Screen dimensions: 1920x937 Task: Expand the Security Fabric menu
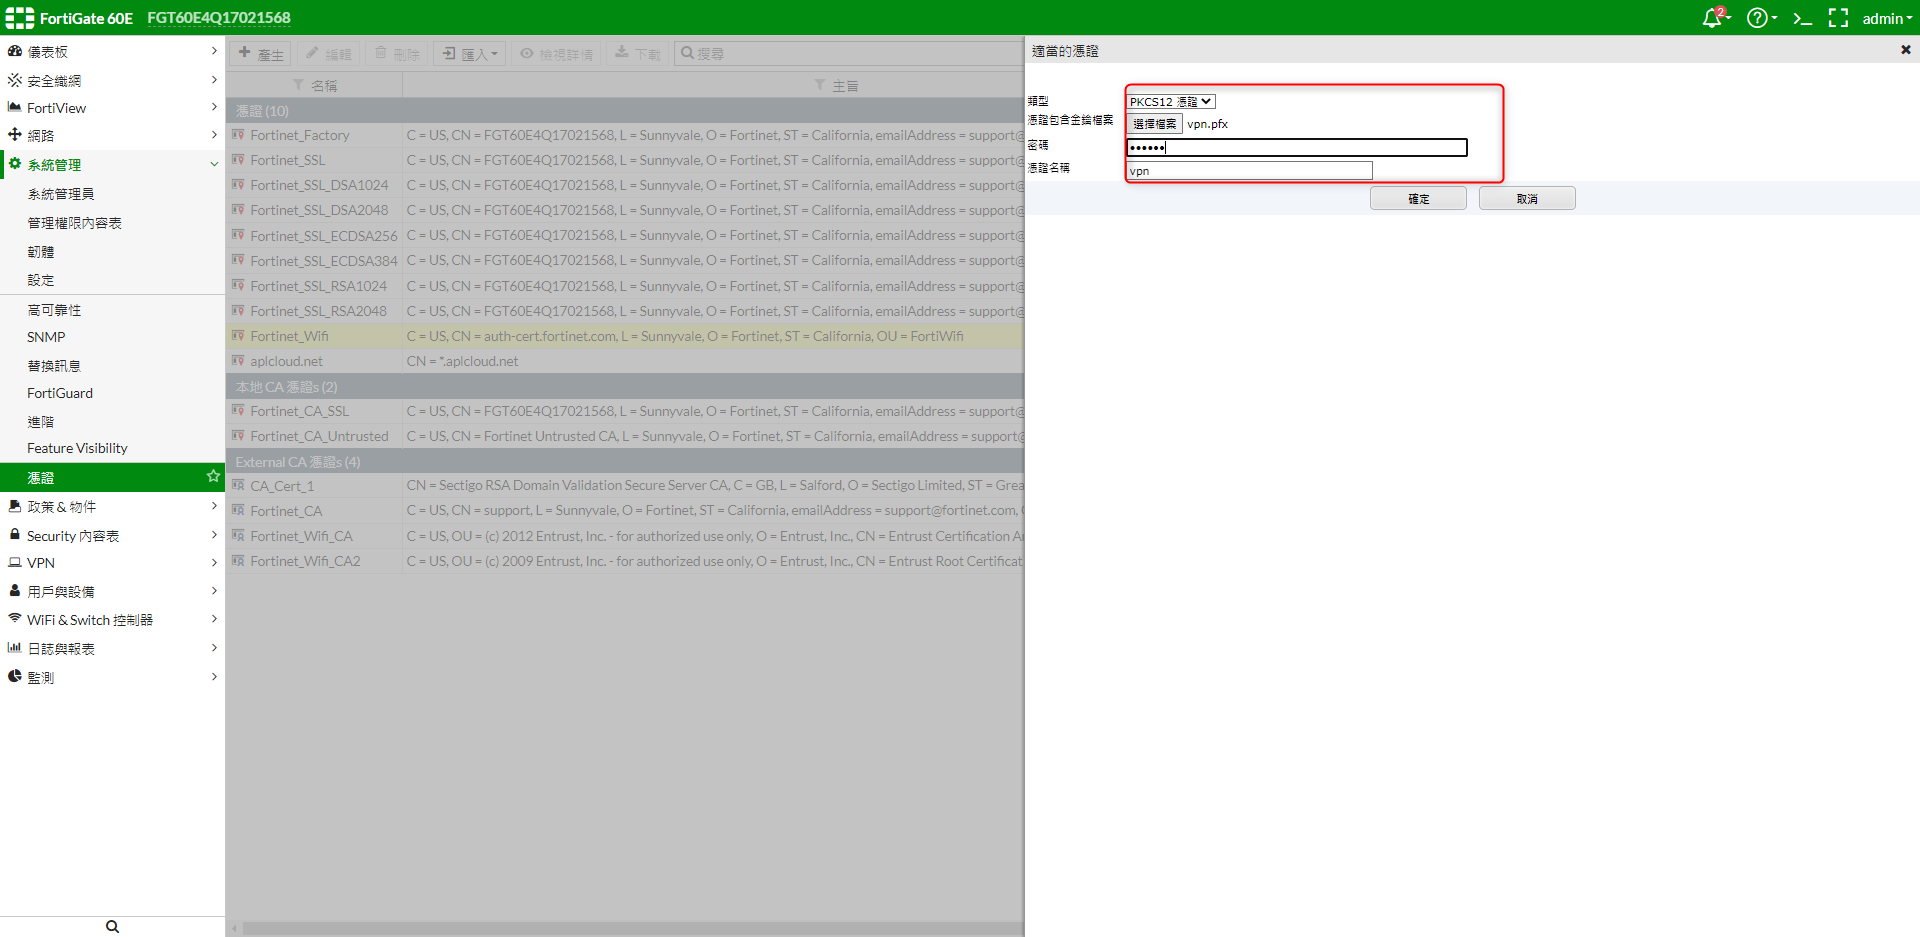[112, 80]
